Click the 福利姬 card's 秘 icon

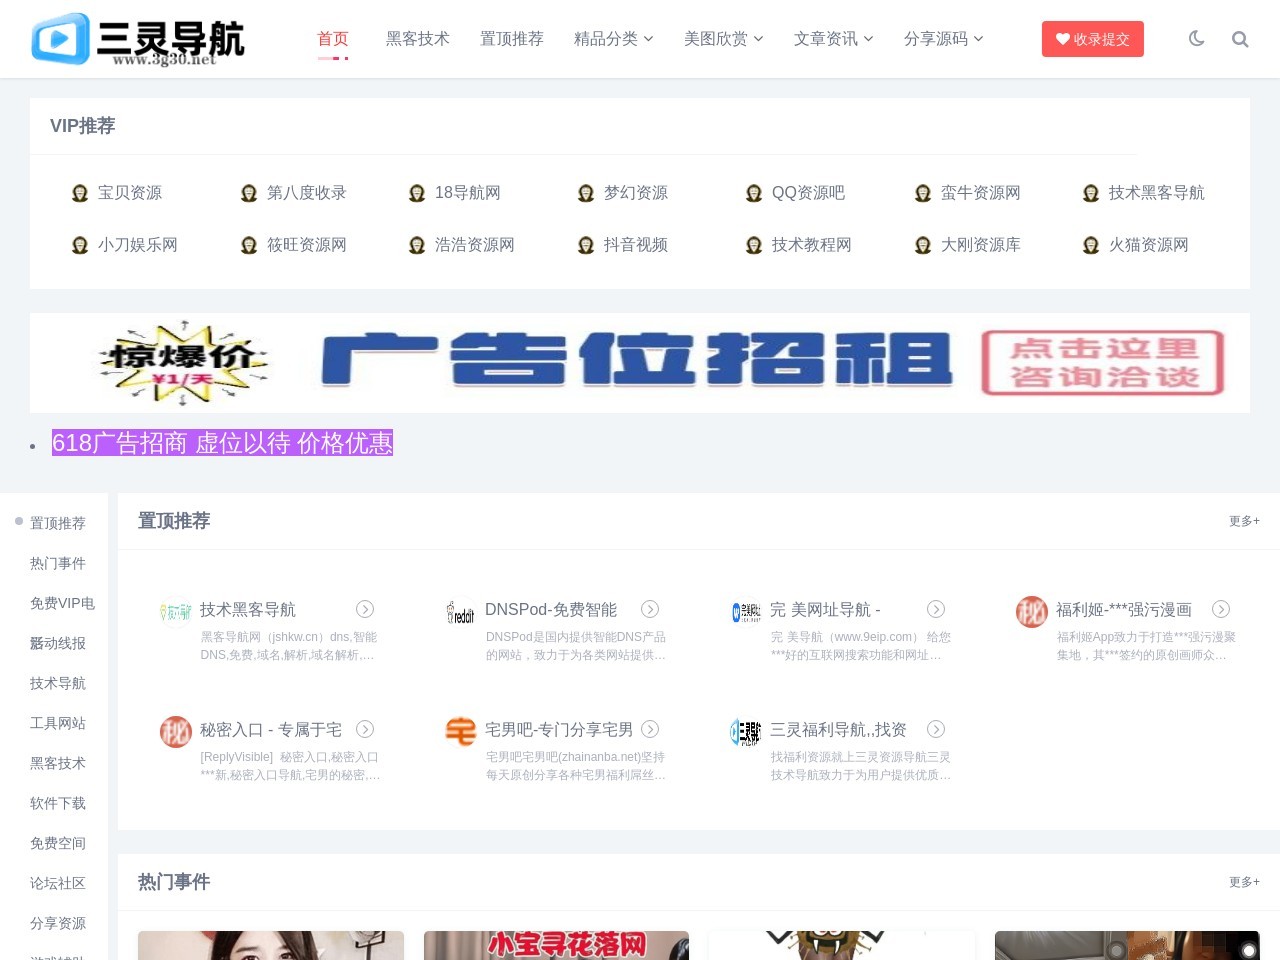1031,612
